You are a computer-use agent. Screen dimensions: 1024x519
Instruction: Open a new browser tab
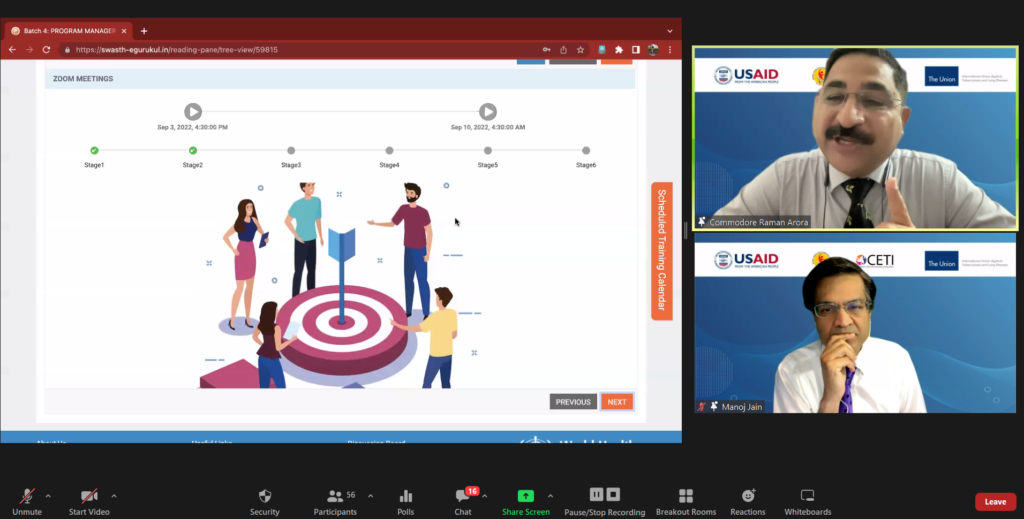point(144,31)
